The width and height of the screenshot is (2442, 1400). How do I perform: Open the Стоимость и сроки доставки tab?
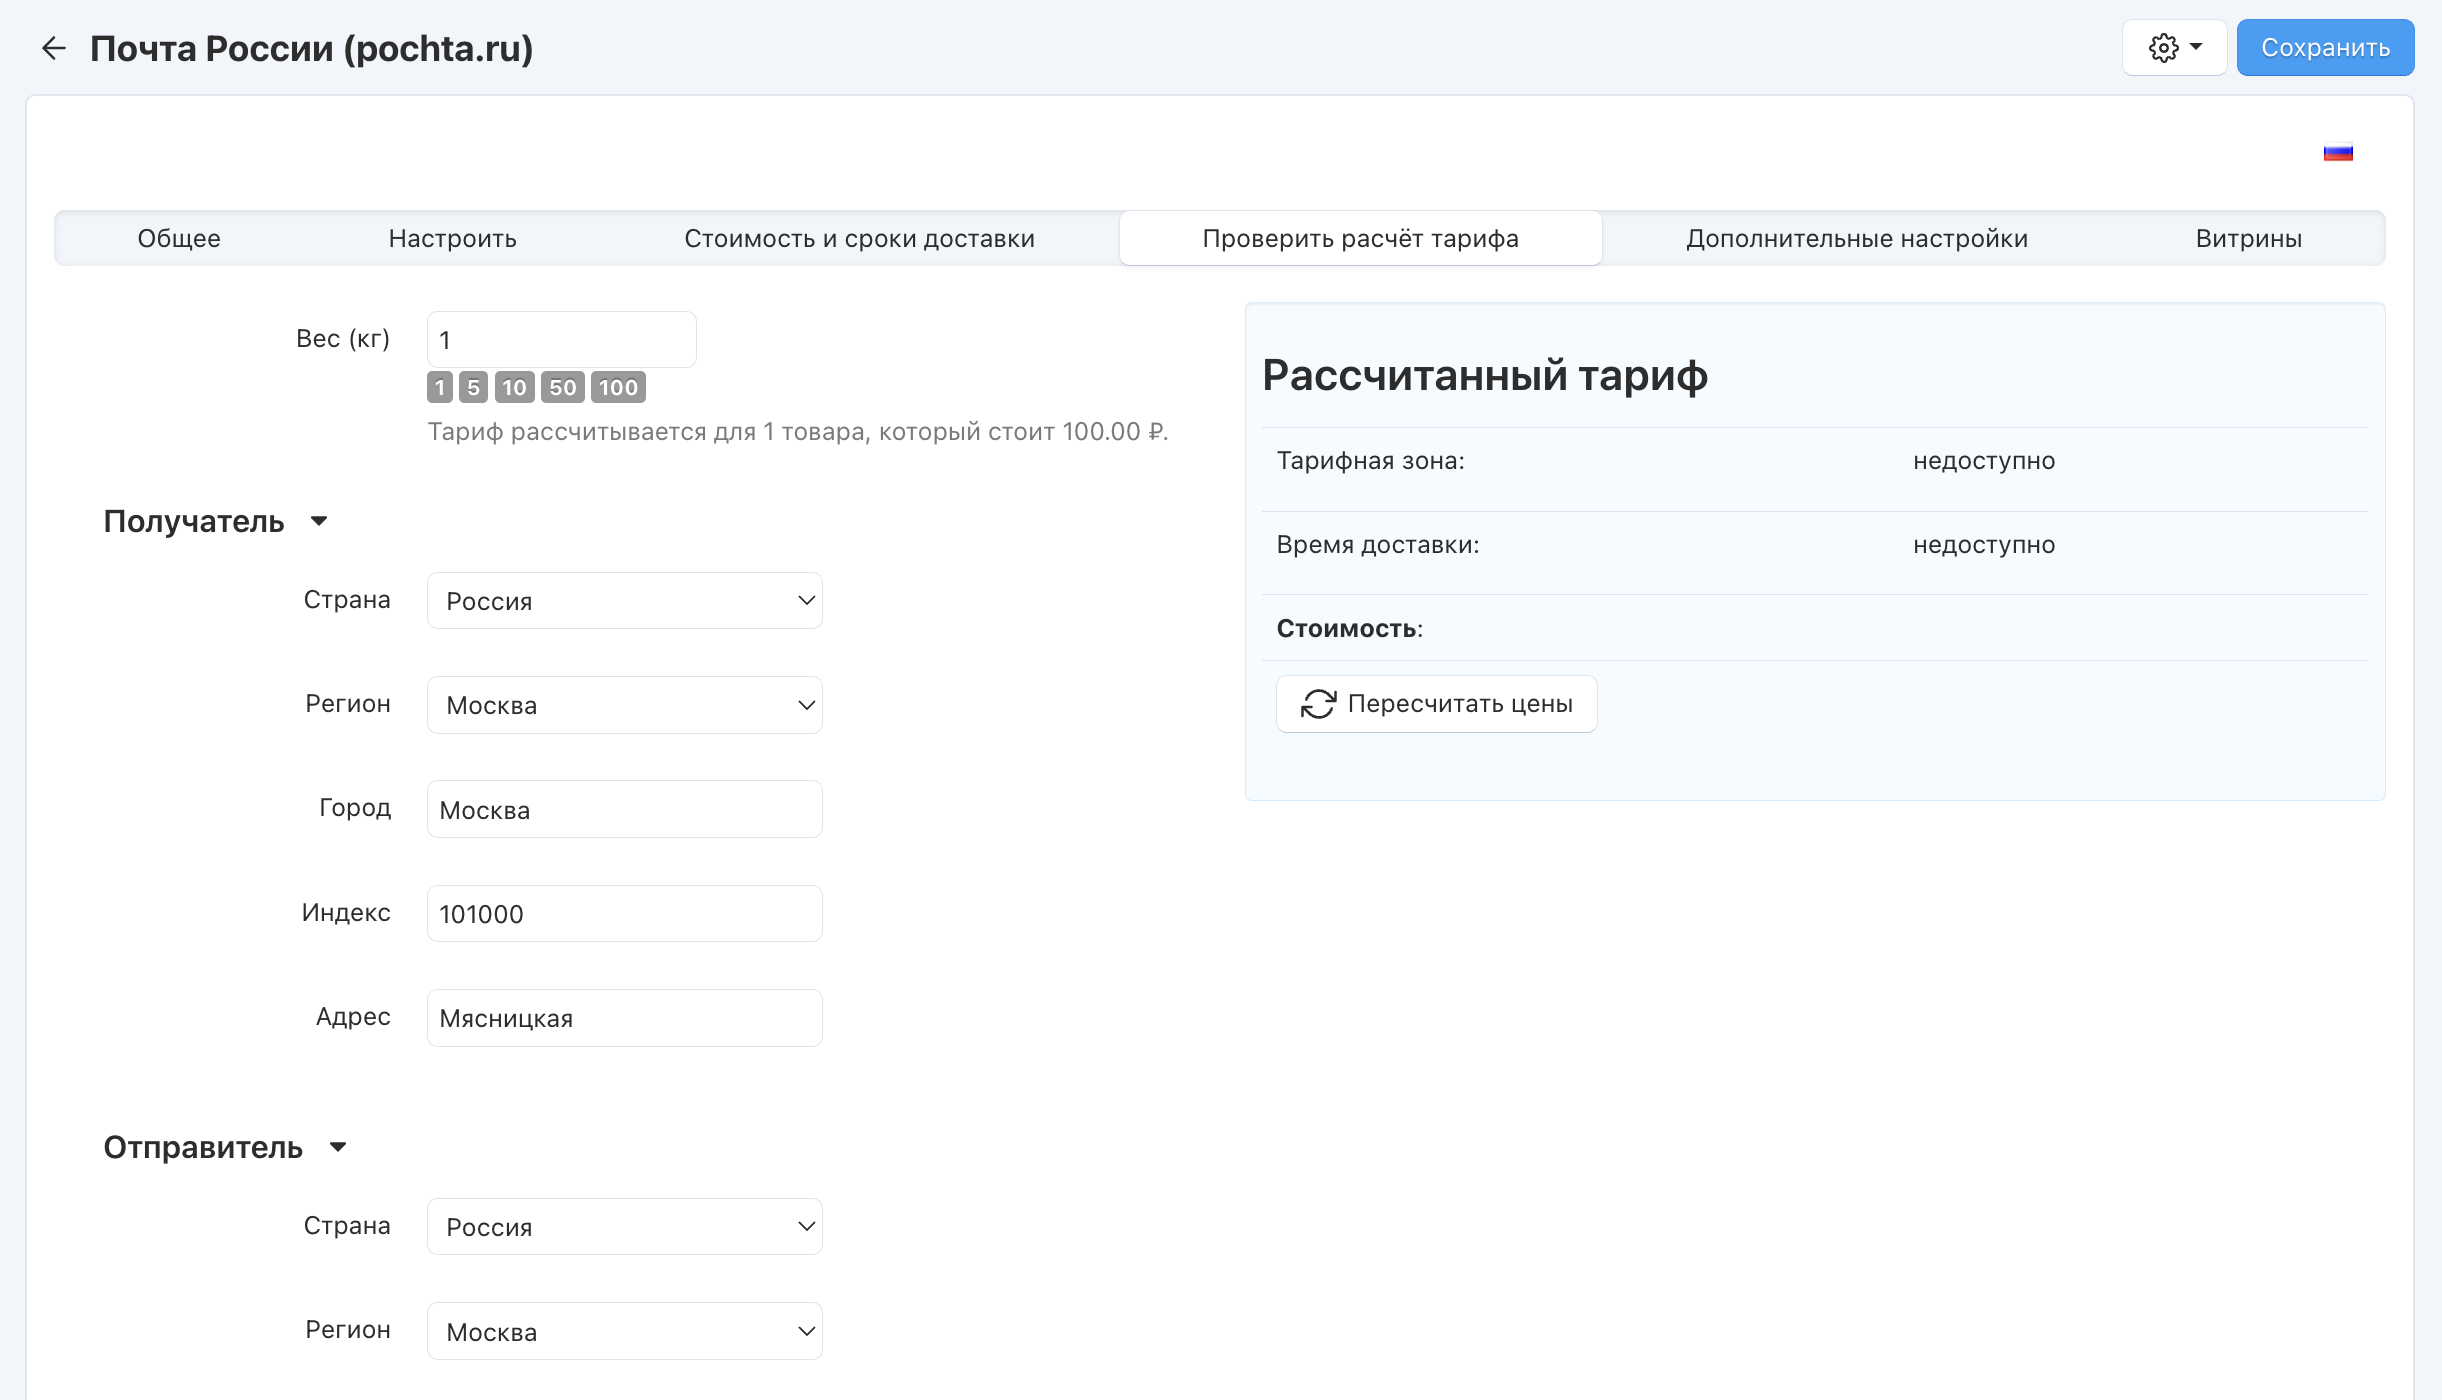coord(859,239)
